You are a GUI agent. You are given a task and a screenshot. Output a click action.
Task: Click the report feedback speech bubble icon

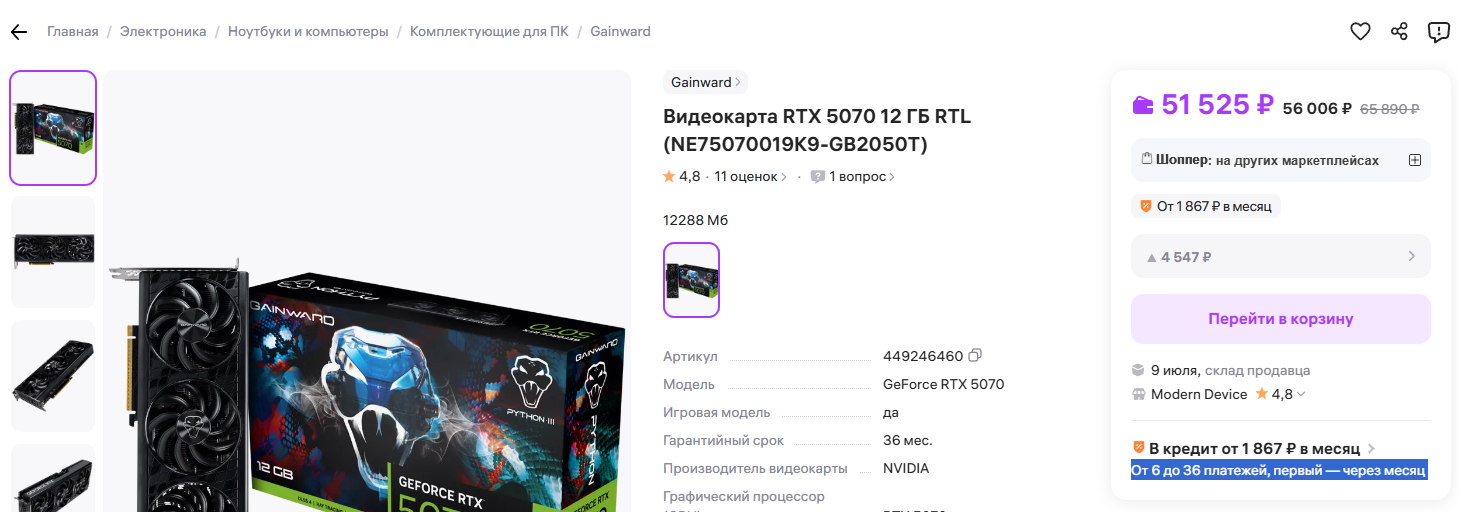coord(1438,32)
